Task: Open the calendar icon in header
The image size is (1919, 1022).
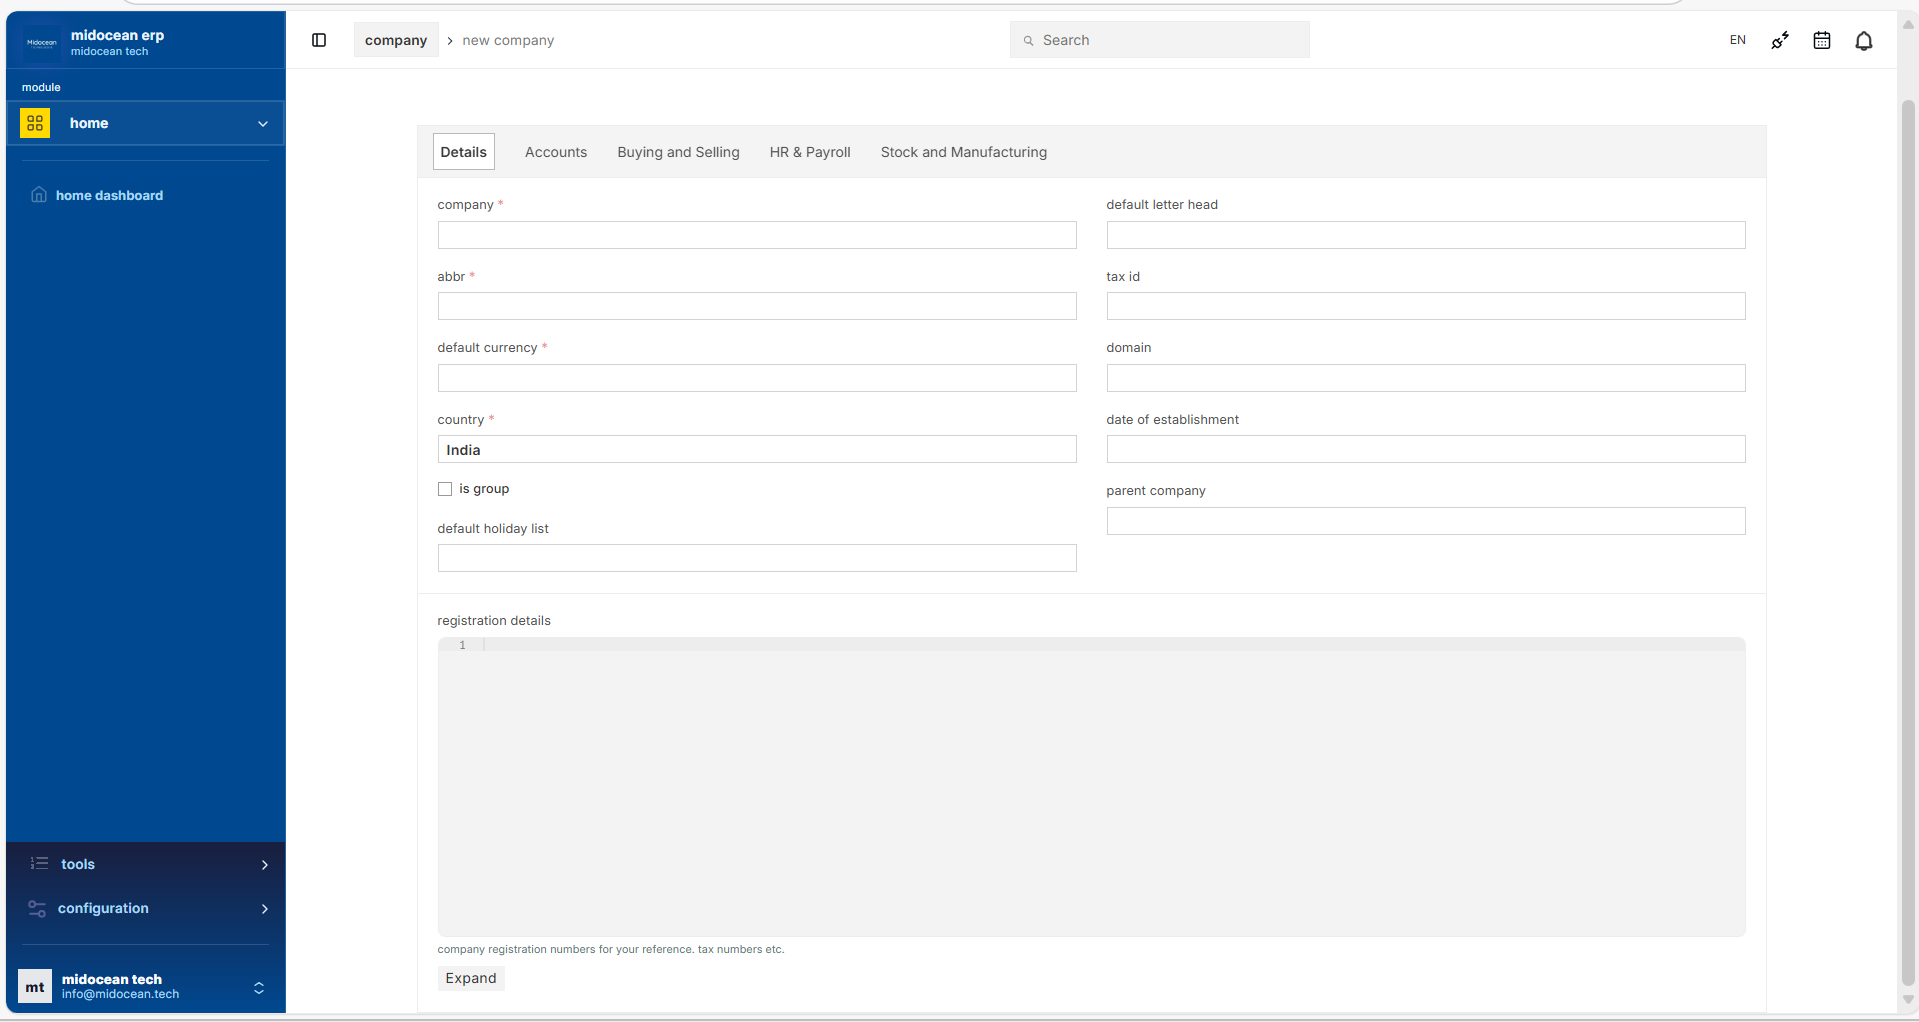Action: (x=1822, y=40)
